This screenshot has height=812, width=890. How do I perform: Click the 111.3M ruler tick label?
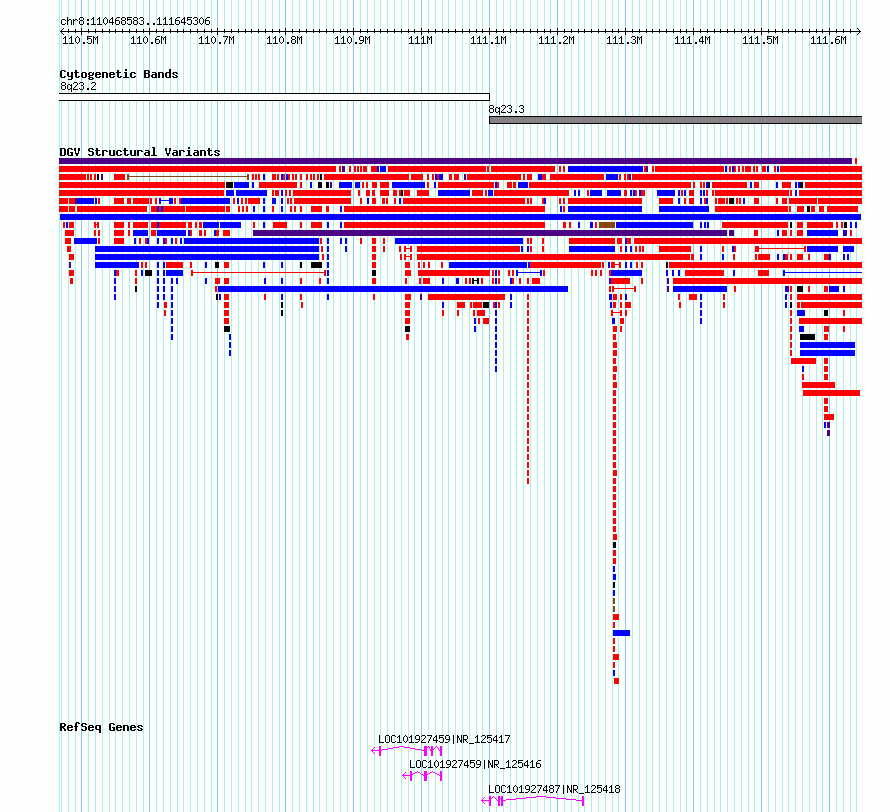point(624,40)
